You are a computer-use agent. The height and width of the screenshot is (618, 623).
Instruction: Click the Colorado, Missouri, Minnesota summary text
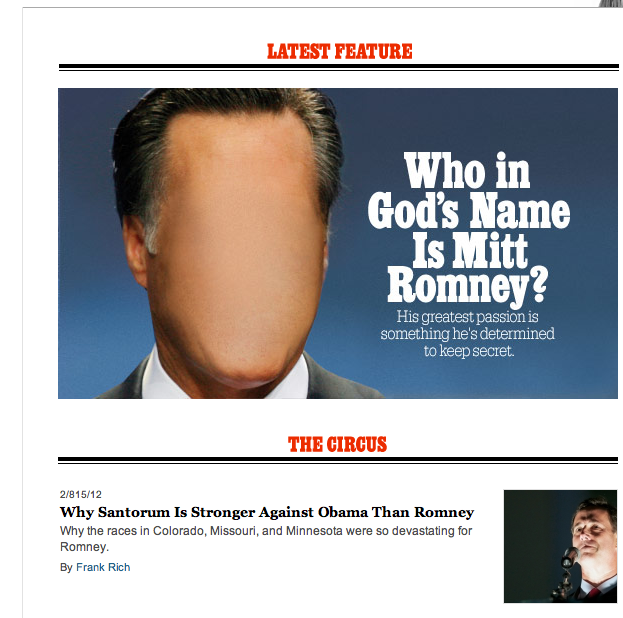pos(266,539)
